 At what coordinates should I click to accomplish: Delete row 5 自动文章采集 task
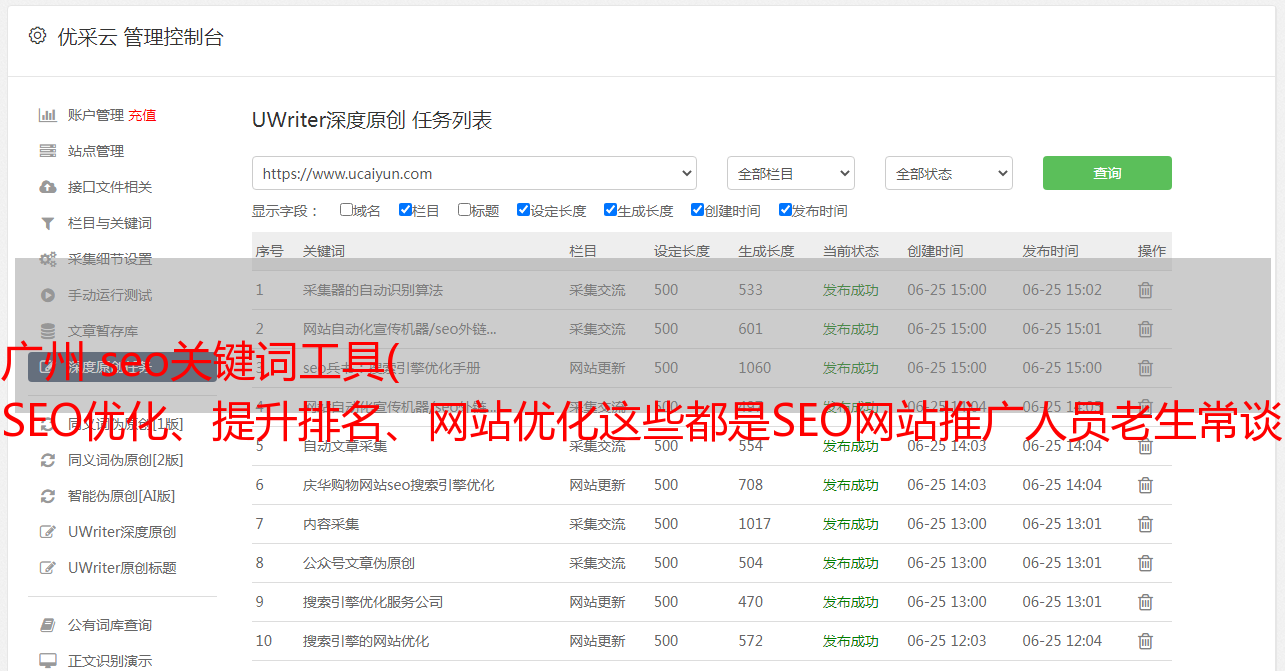[1146, 446]
